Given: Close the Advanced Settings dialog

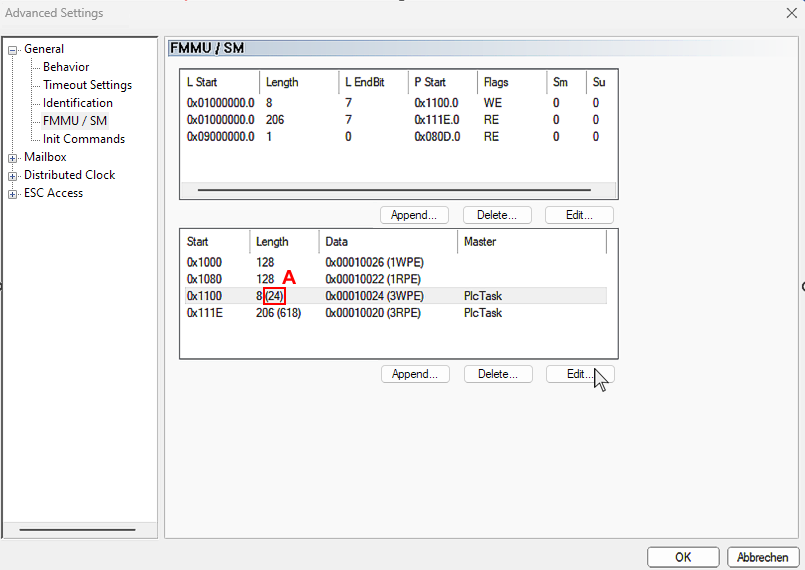Looking at the screenshot, I should (x=792, y=13).
